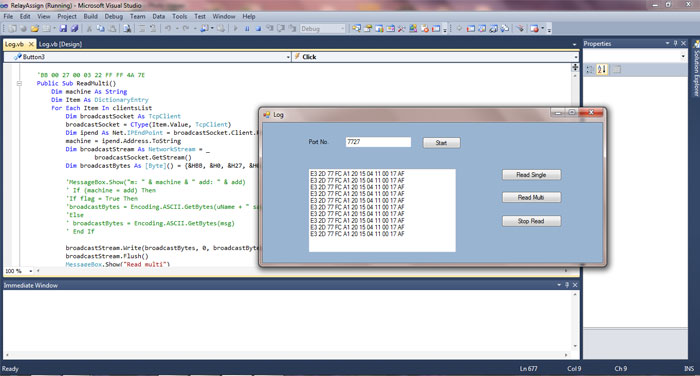The width and height of the screenshot is (700, 376).
Task: Click the pin icon of Immediate Window
Action: coord(567,285)
